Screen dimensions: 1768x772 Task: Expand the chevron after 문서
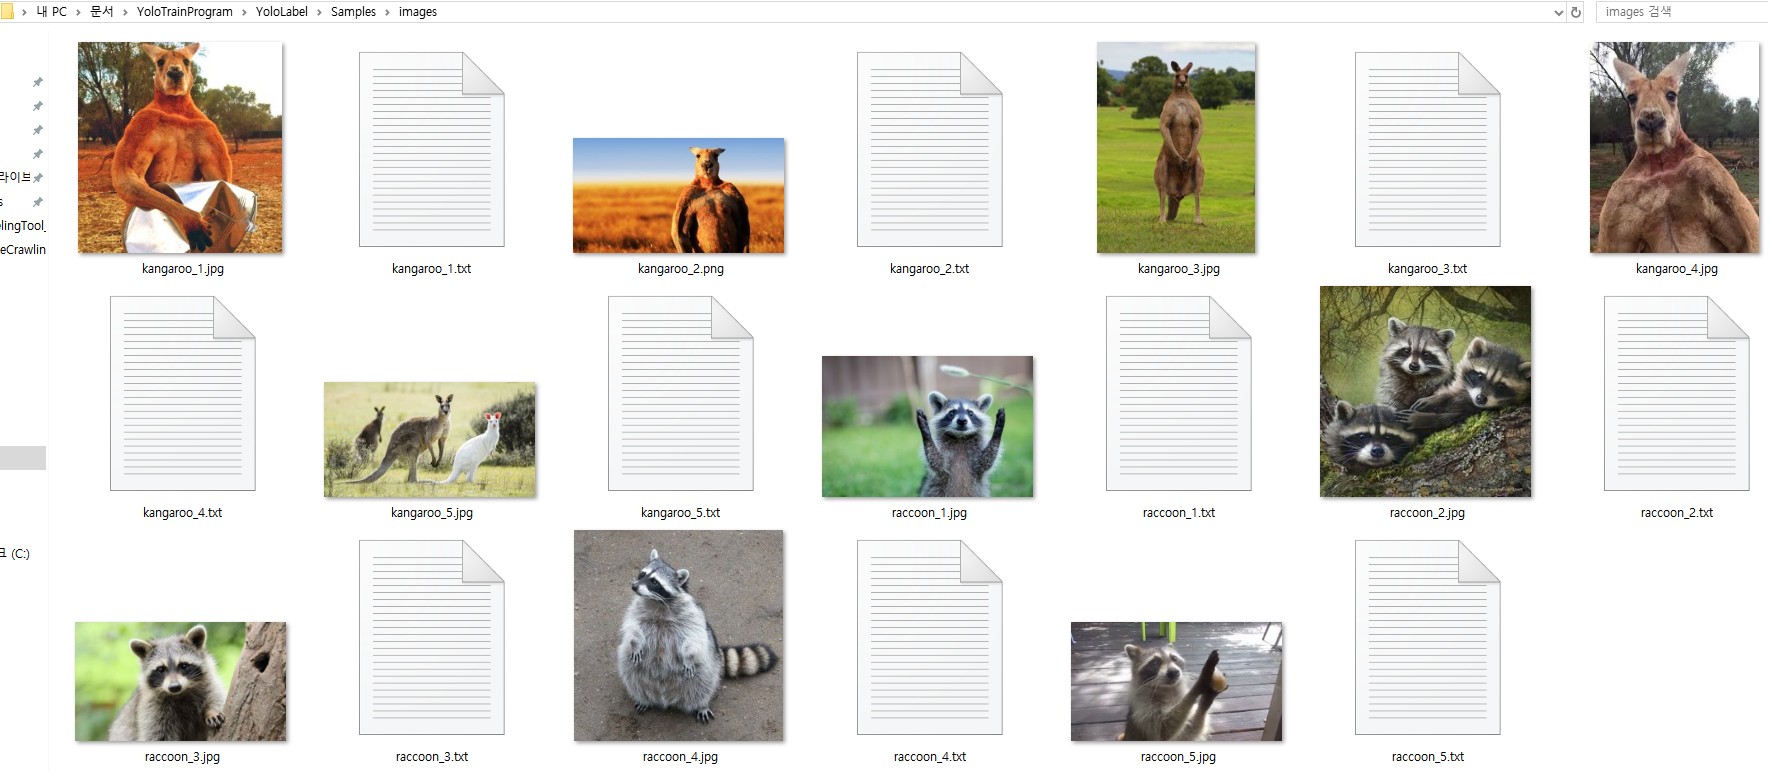(x=126, y=12)
